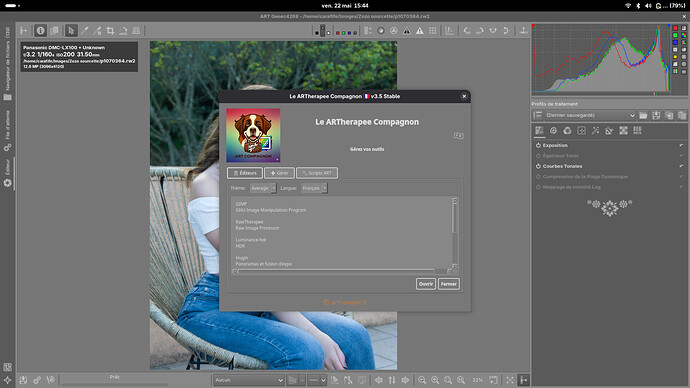Click next image arrow in bottom bar
690x388 pixels.
coord(405,380)
